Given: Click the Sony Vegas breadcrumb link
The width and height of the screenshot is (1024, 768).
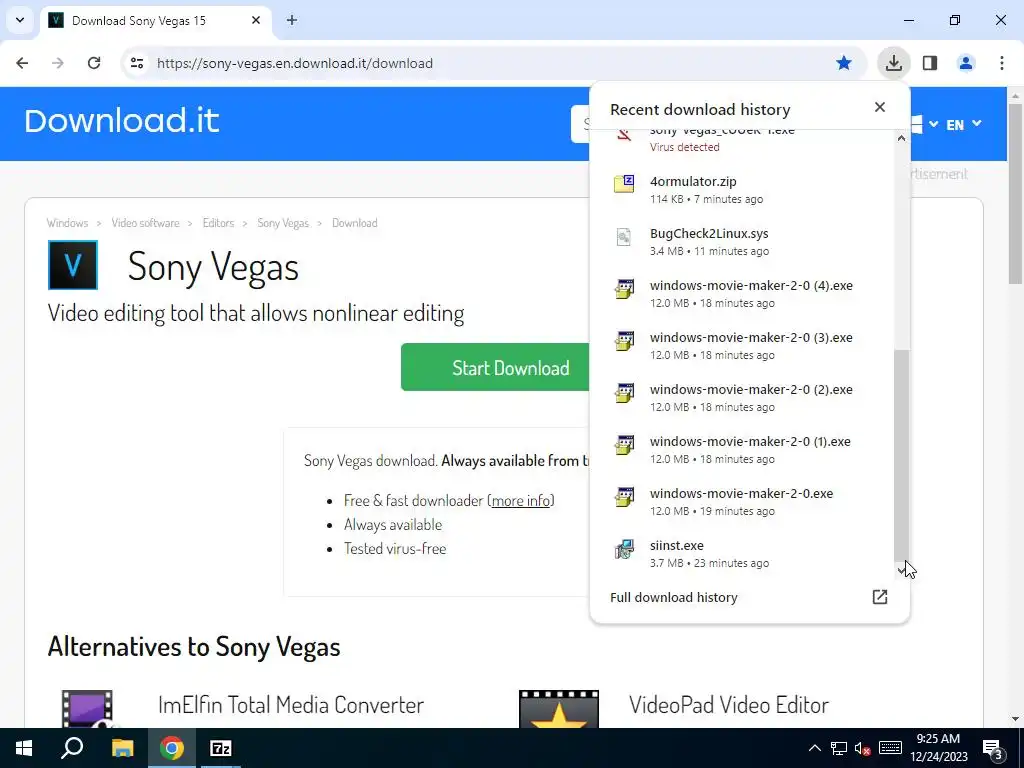Looking at the screenshot, I should coord(283,223).
